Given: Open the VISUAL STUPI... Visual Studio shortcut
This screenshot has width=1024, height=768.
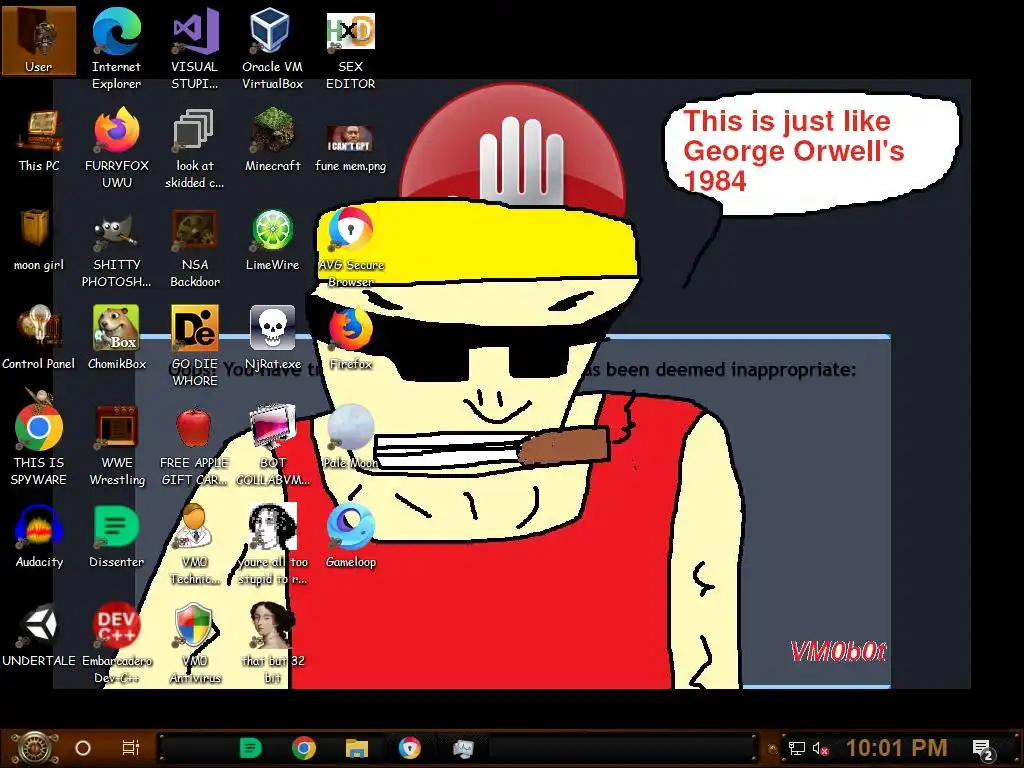Looking at the screenshot, I should (195, 49).
